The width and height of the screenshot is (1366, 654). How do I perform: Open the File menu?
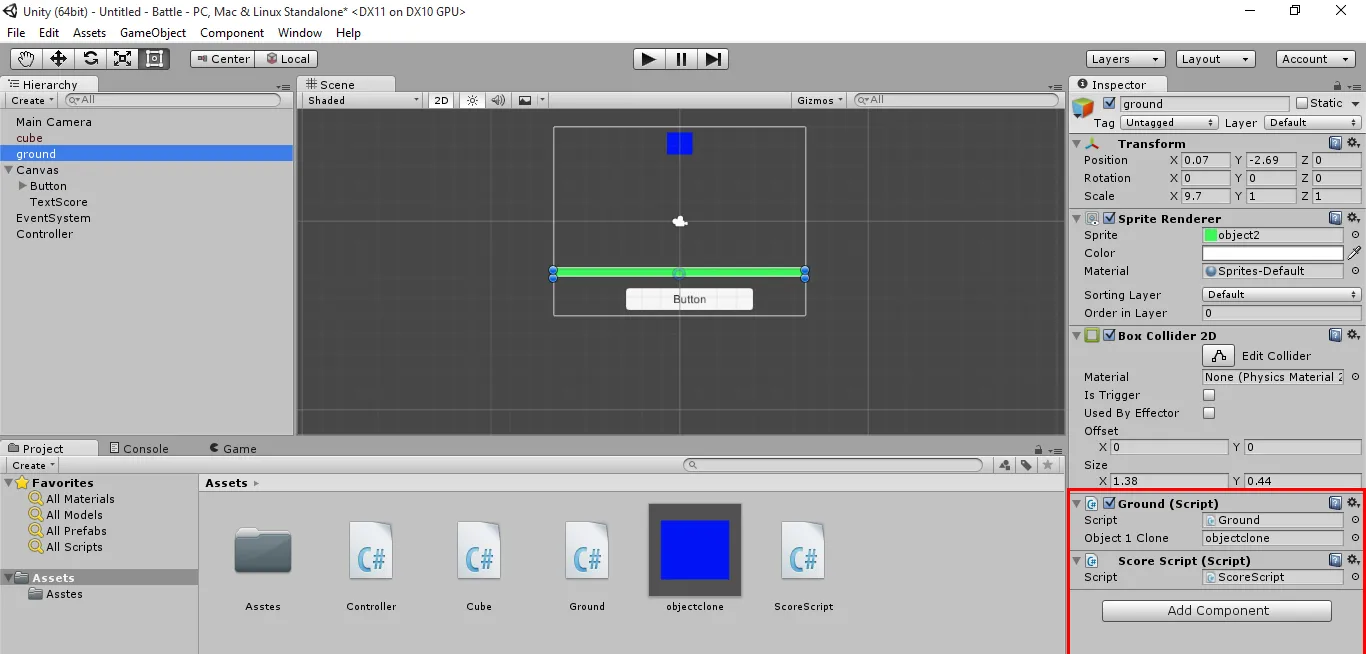pos(16,33)
